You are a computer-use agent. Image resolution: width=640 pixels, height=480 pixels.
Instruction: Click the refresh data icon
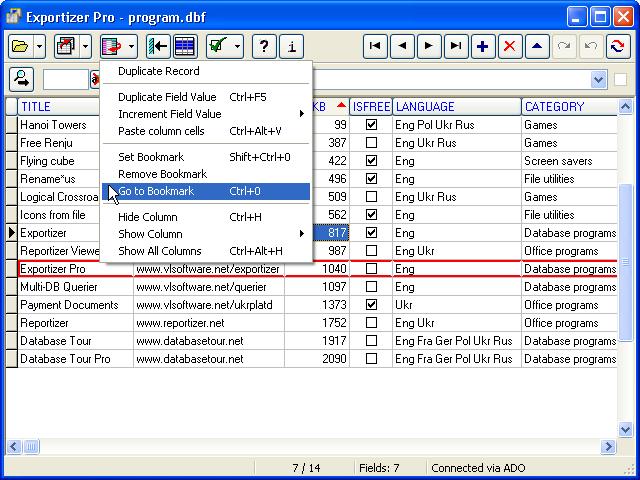pos(617,46)
